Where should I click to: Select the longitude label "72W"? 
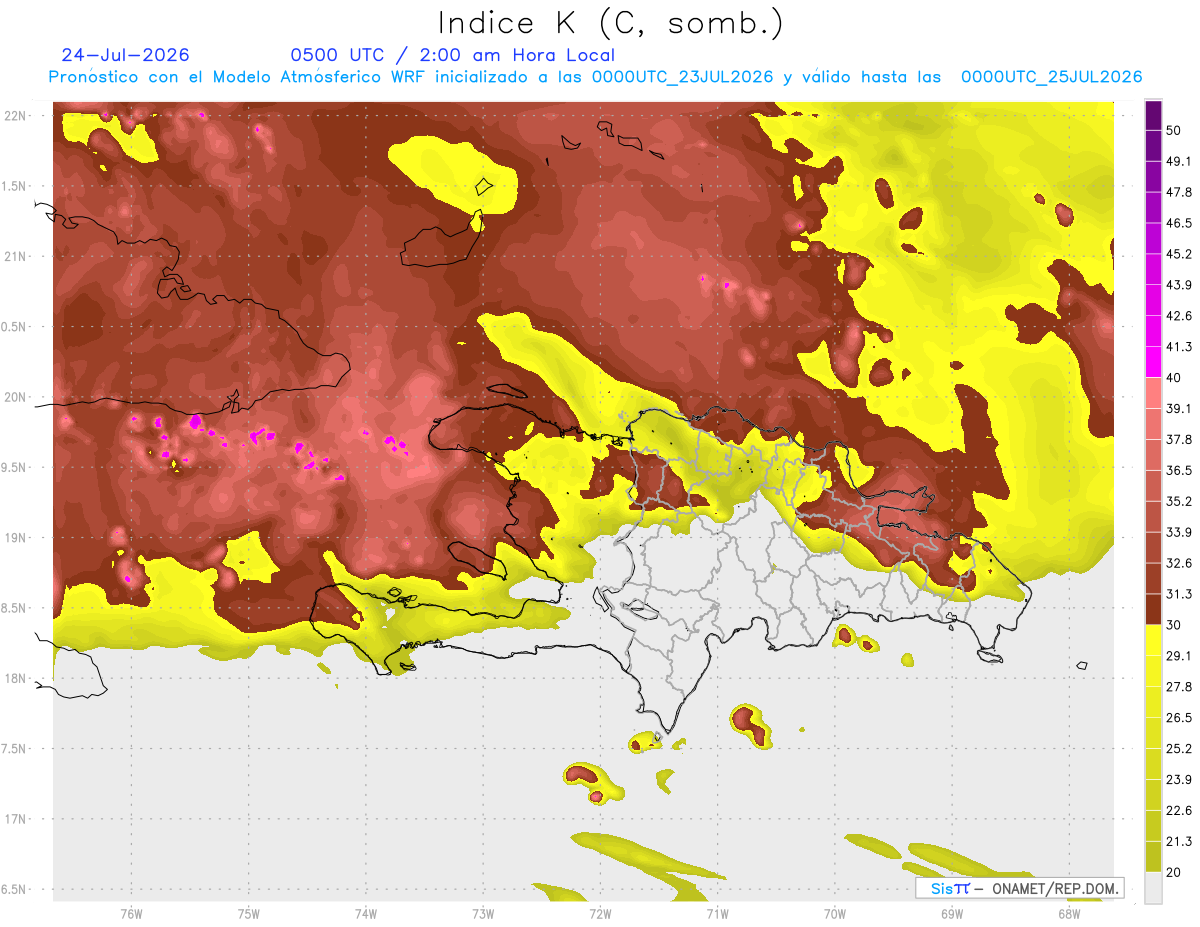(x=600, y=913)
